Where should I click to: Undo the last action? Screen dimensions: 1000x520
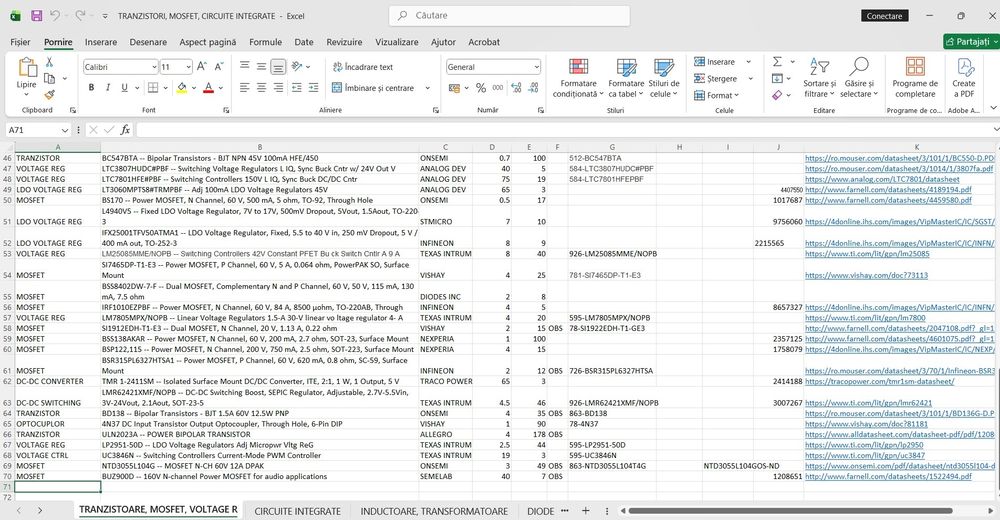[55, 16]
